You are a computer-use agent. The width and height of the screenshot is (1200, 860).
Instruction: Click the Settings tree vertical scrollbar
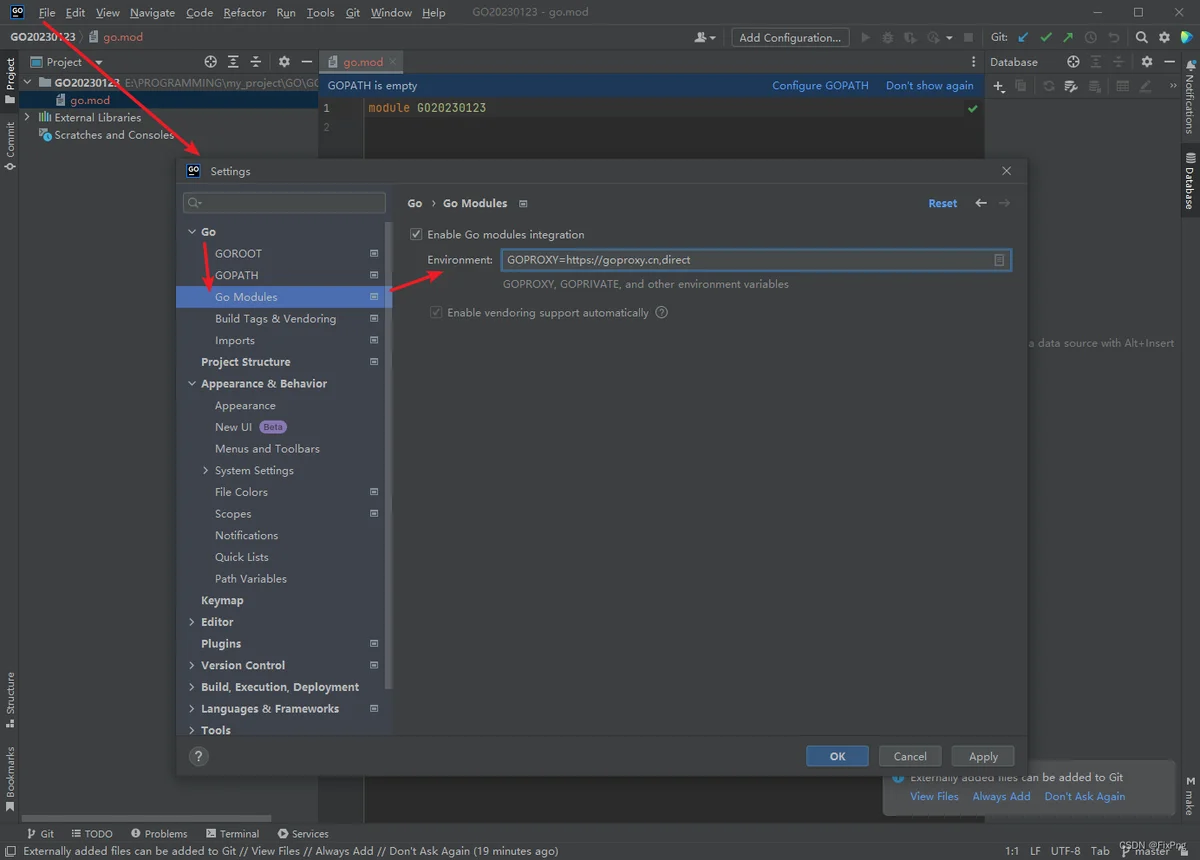tap(389, 455)
